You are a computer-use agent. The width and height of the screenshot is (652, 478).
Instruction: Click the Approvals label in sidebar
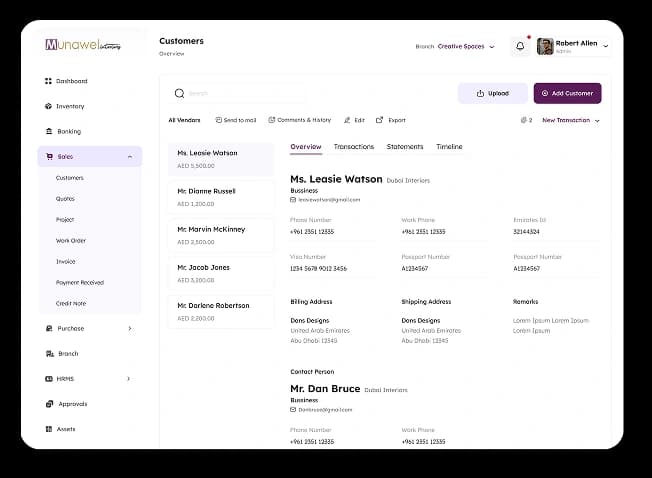click(73, 404)
